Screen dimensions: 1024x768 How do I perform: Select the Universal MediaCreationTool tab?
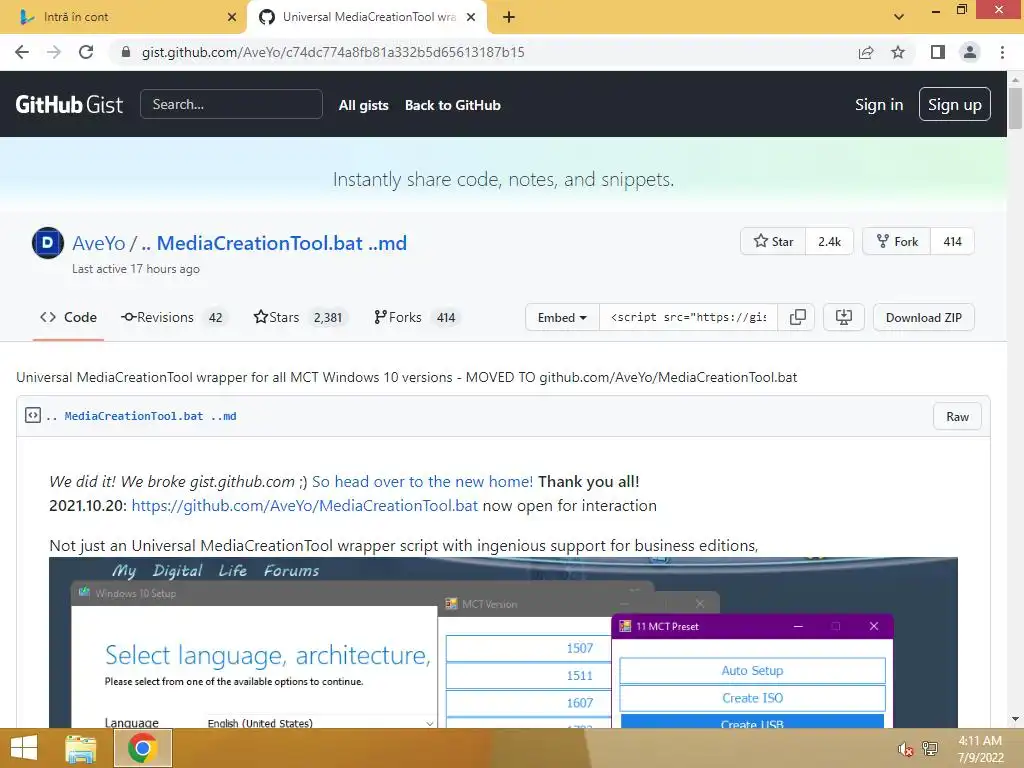pos(366,17)
